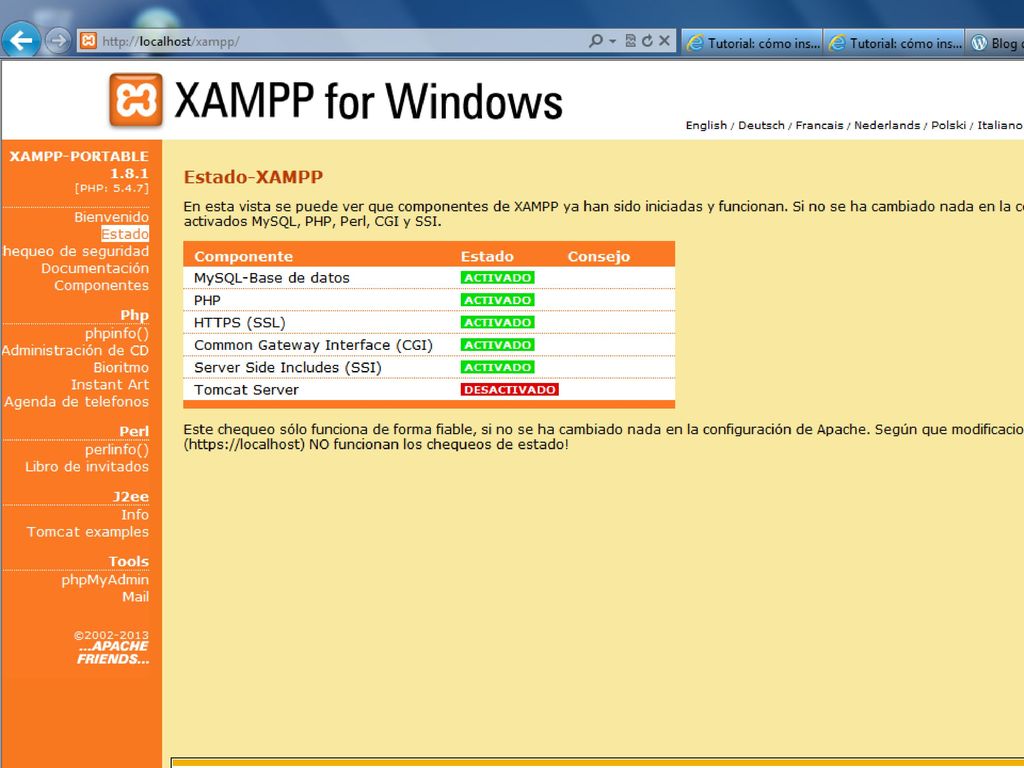Open phpinfo() link
This screenshot has width=1024, height=768.
point(116,334)
